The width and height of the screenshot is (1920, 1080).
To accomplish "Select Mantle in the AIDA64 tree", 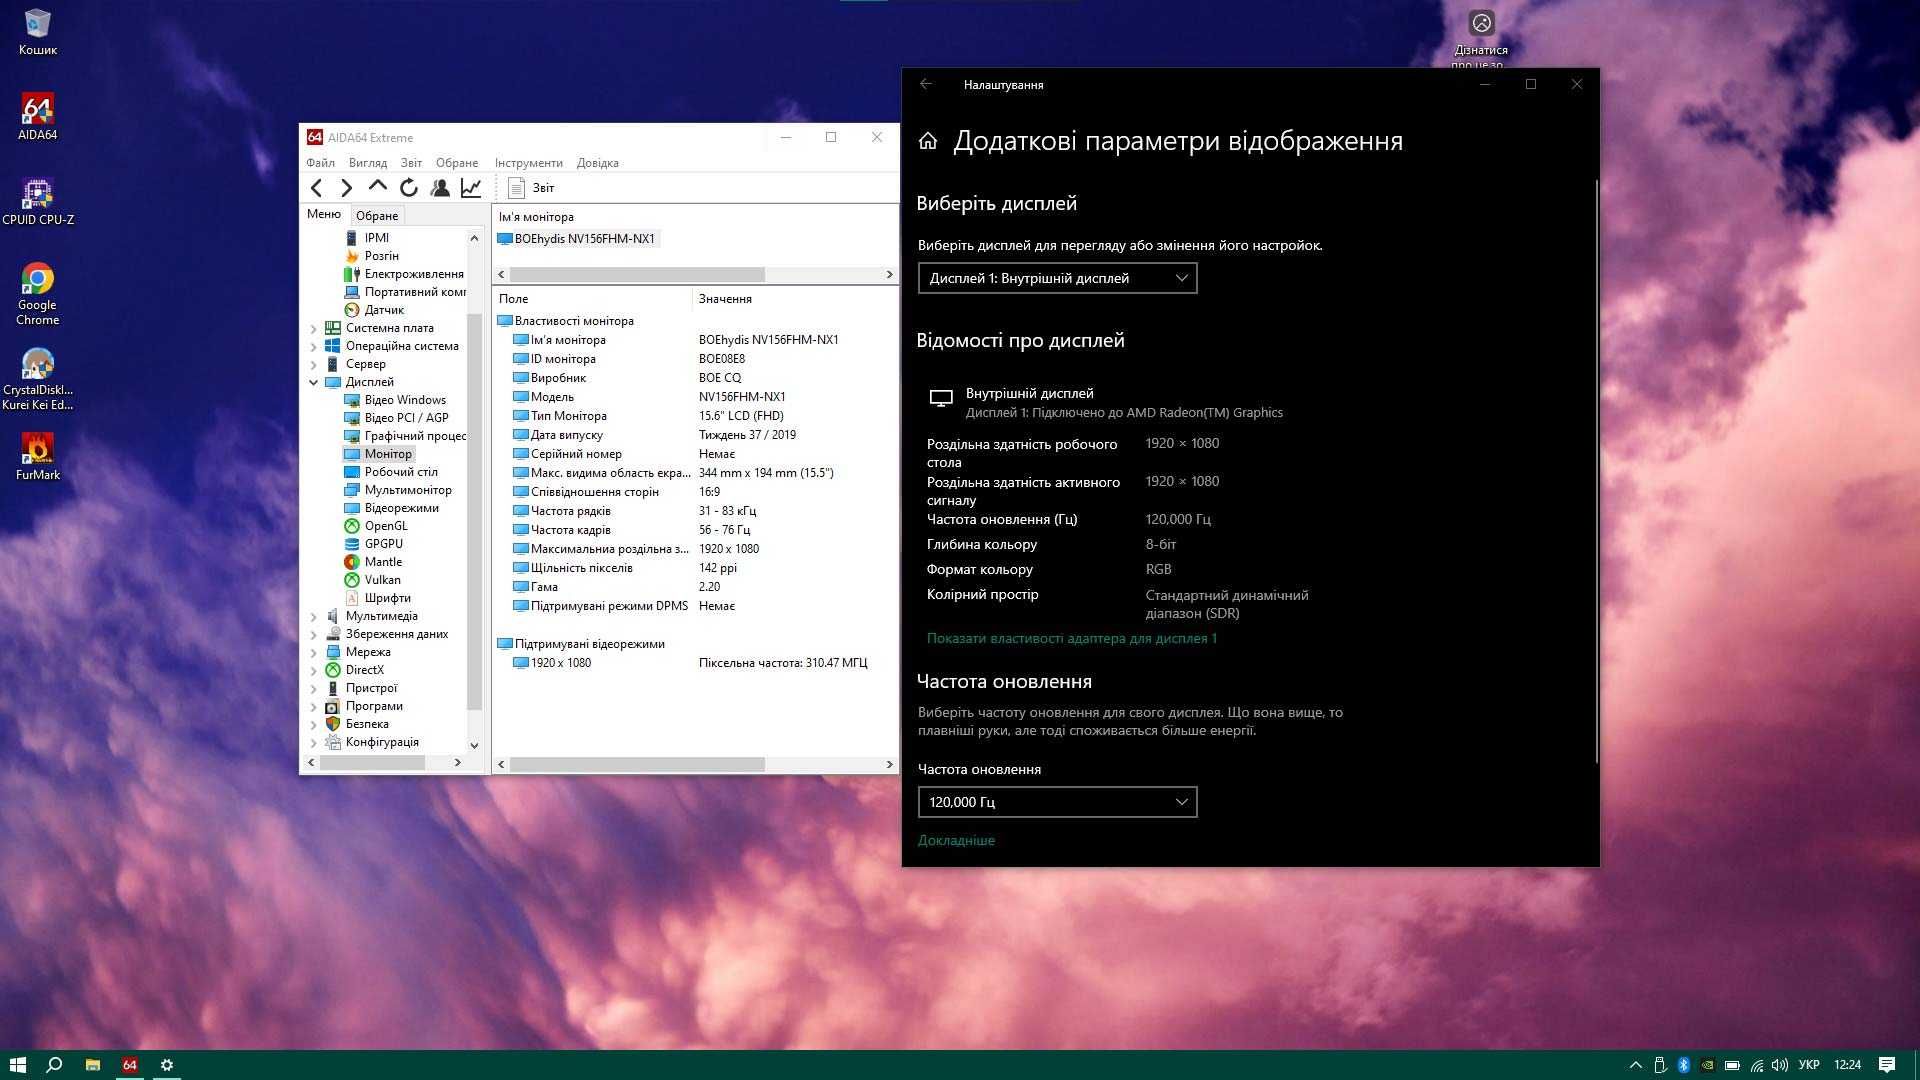I will (x=383, y=562).
